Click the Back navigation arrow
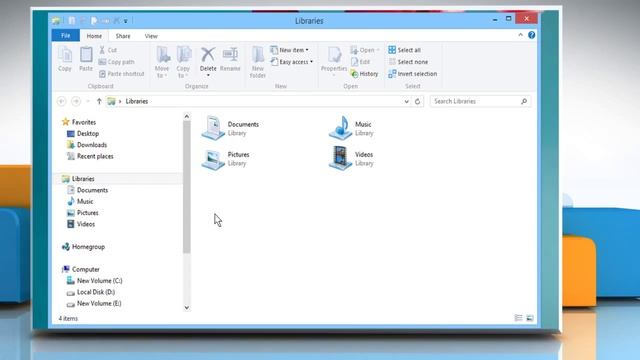This screenshot has height=360, width=640. pos(62,101)
